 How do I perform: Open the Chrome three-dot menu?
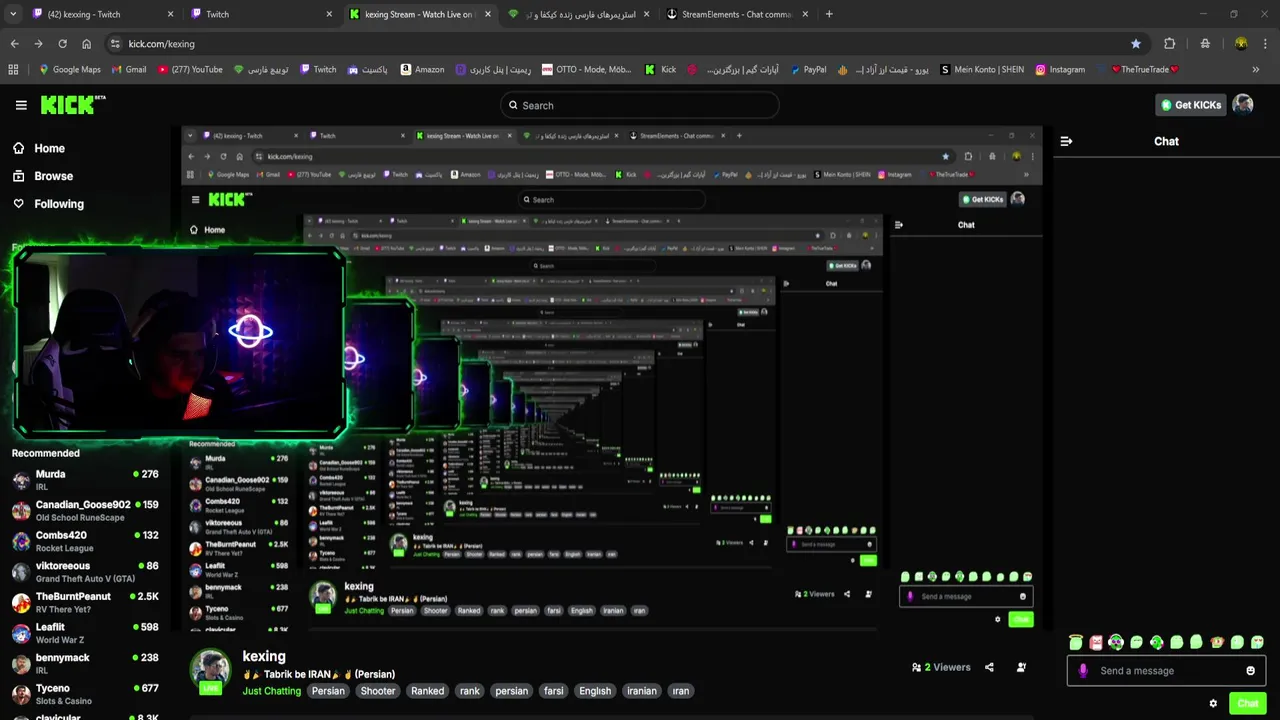pos(1267,44)
